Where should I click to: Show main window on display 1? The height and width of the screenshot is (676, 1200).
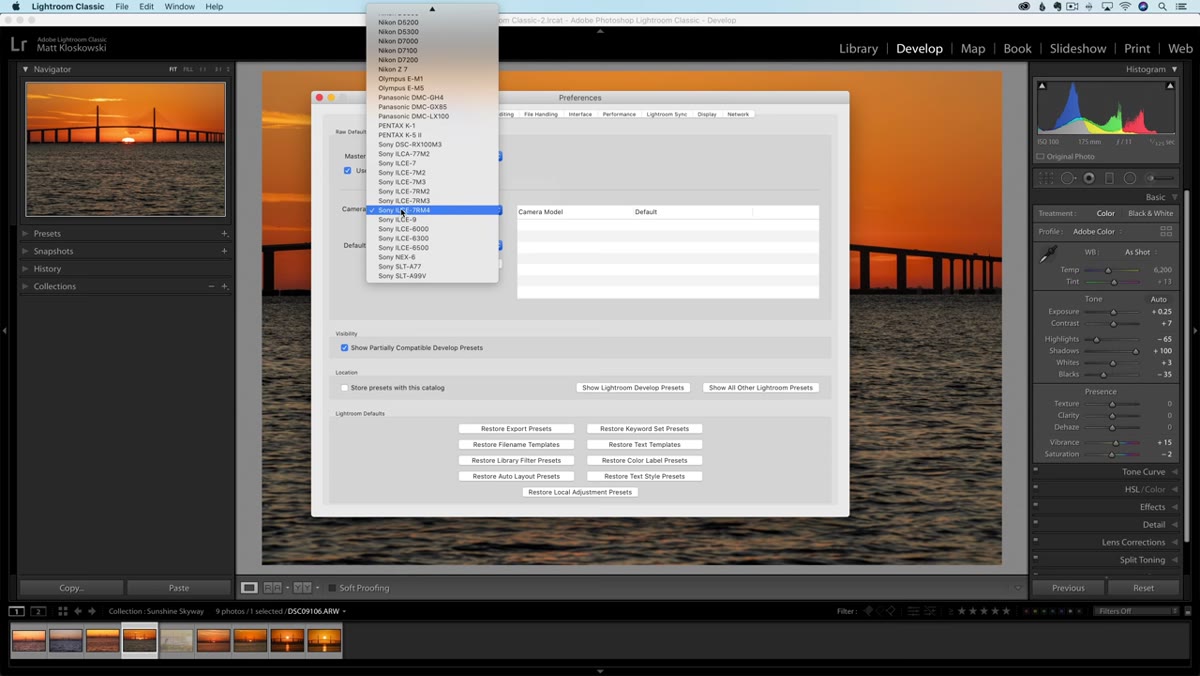pos(17,611)
